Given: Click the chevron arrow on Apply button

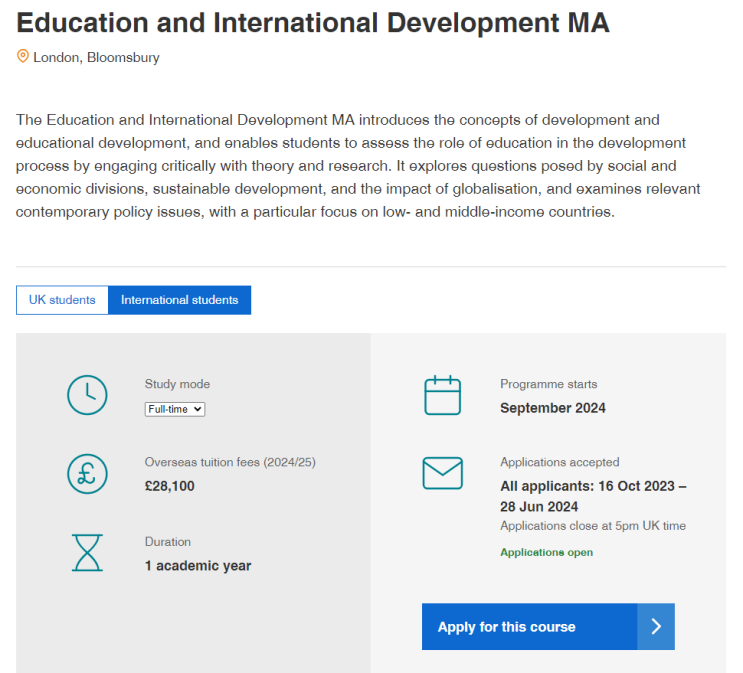Looking at the screenshot, I should pyautogui.click(x=656, y=627).
